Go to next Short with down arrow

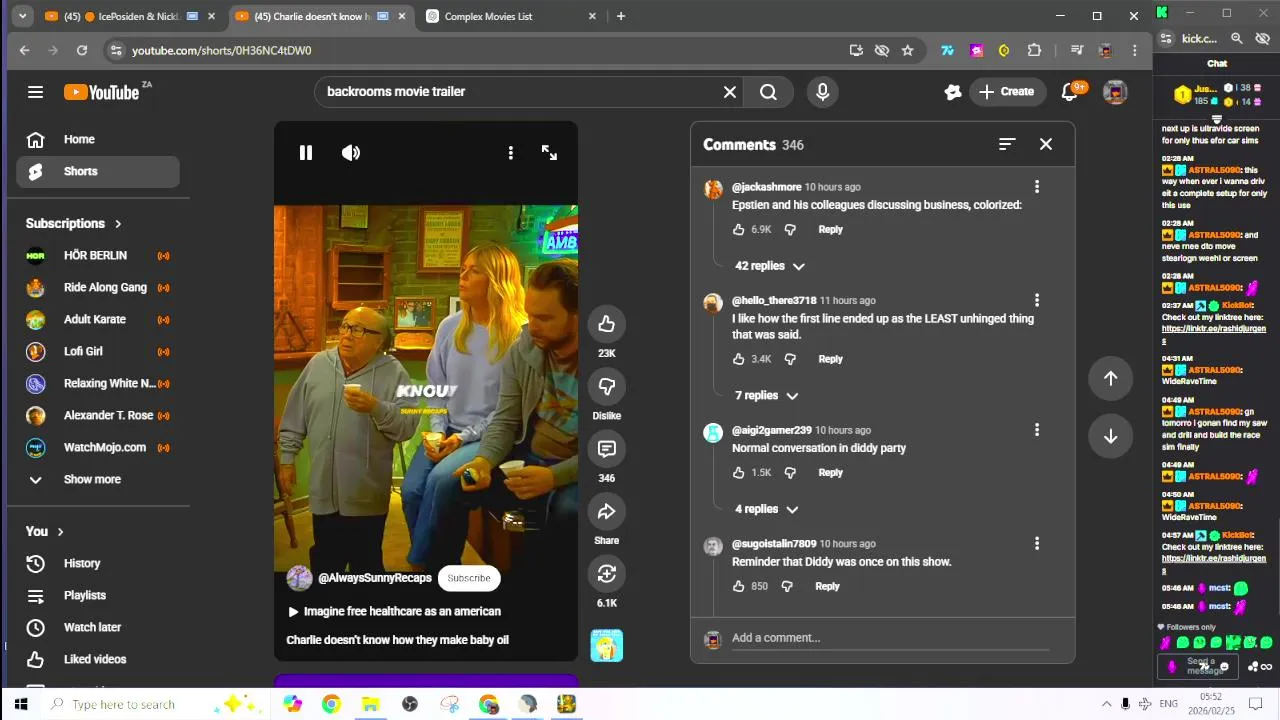click(x=1110, y=436)
